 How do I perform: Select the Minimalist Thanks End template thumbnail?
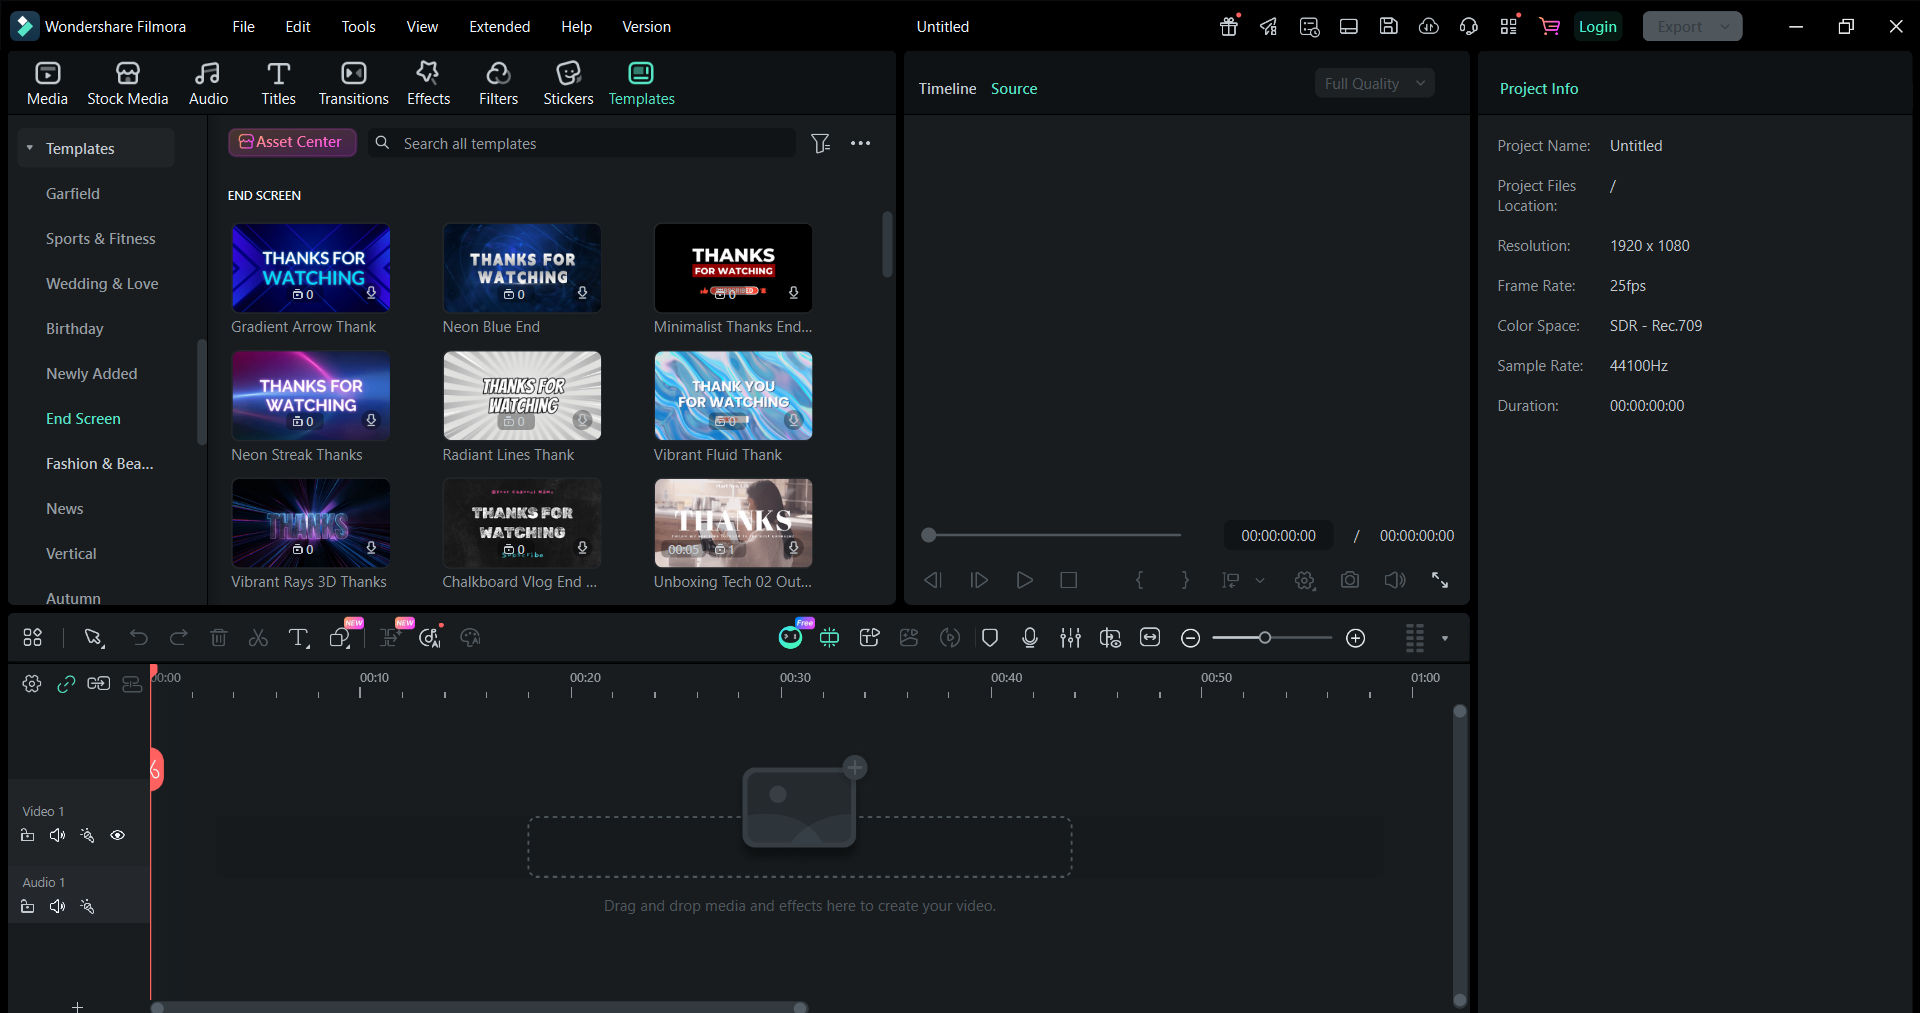pos(733,267)
